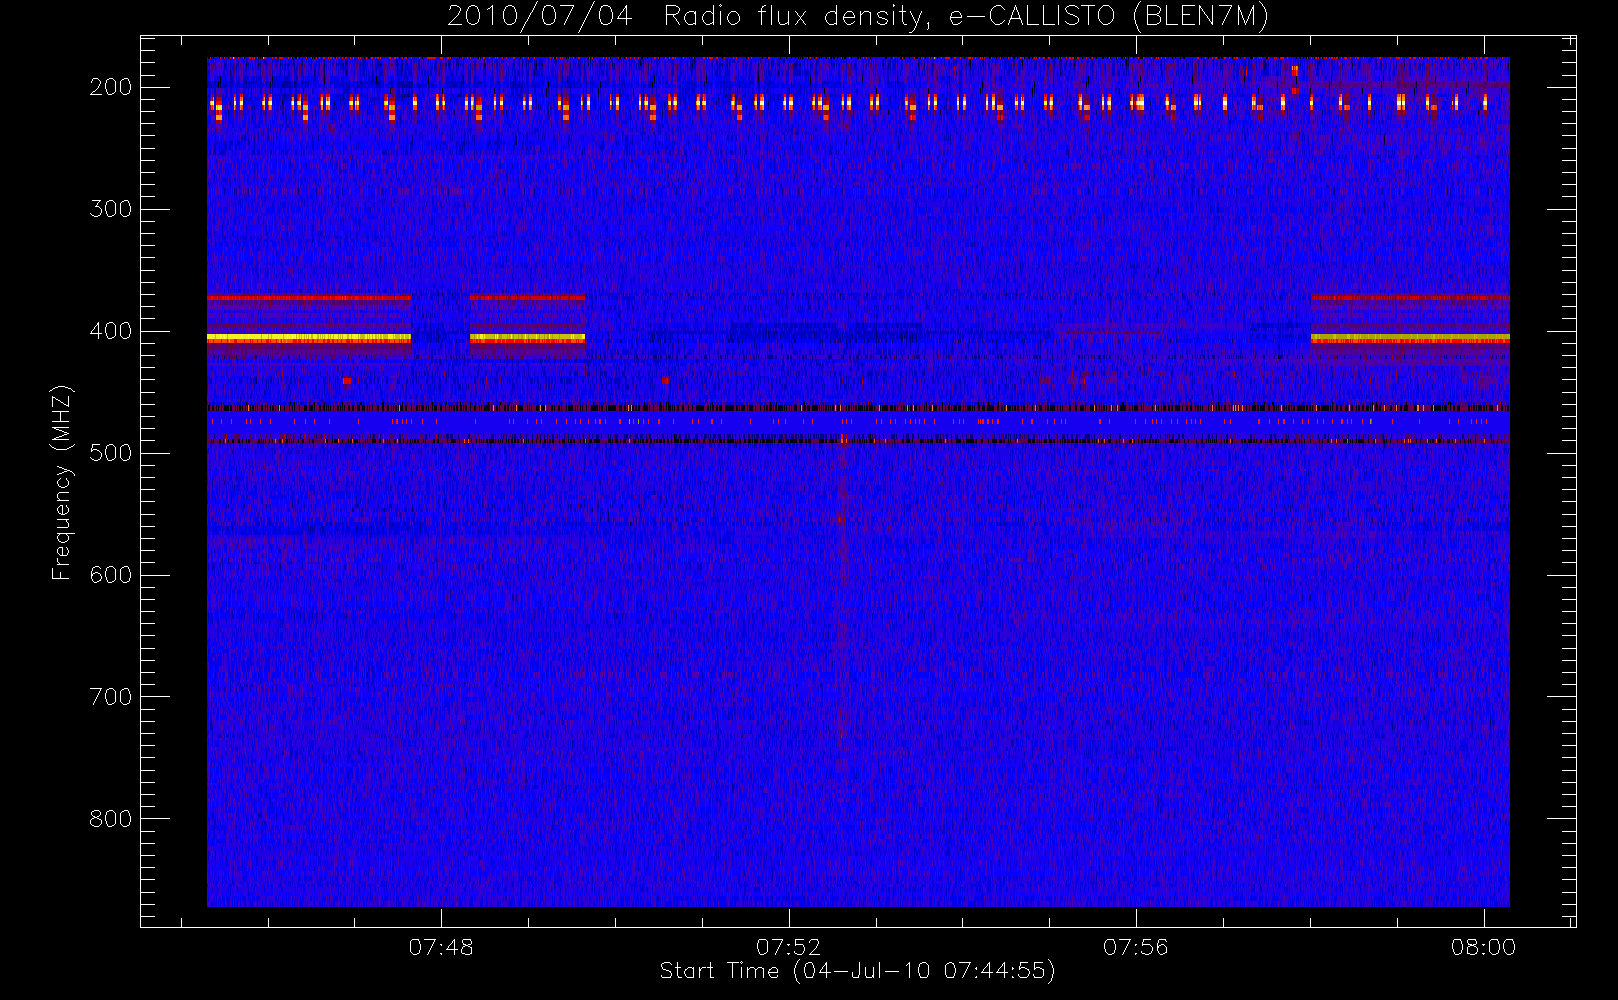This screenshot has width=1618, height=1000.
Task: Click the 200 frequency tick label
Action: [111, 87]
